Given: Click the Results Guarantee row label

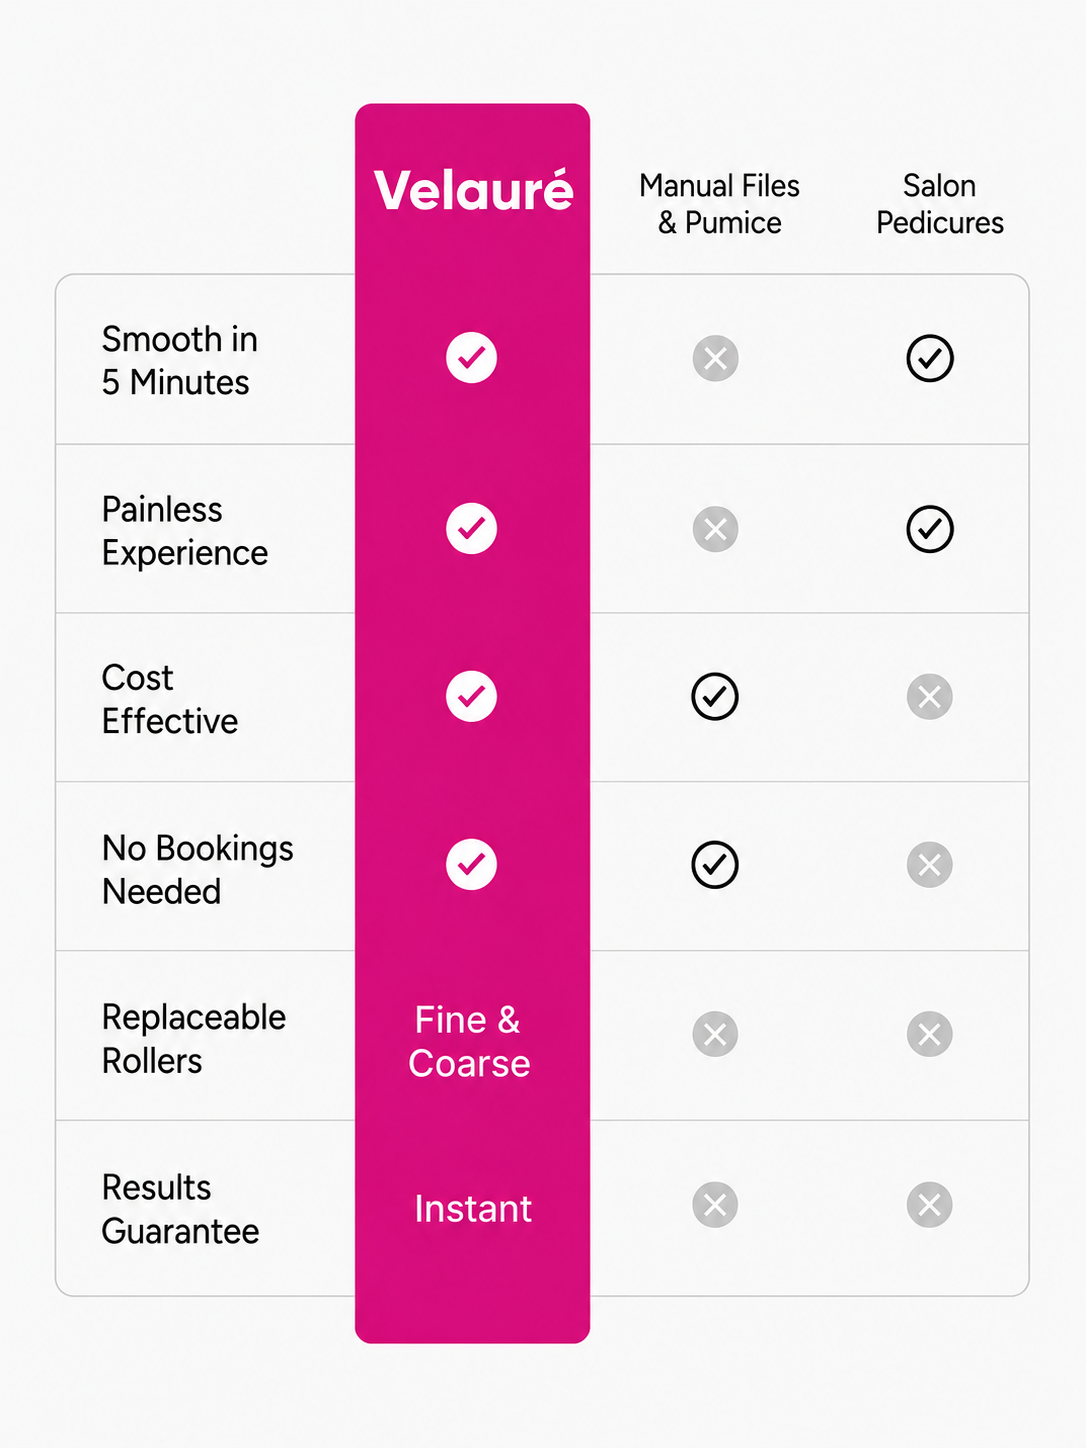Looking at the screenshot, I should [181, 1209].
